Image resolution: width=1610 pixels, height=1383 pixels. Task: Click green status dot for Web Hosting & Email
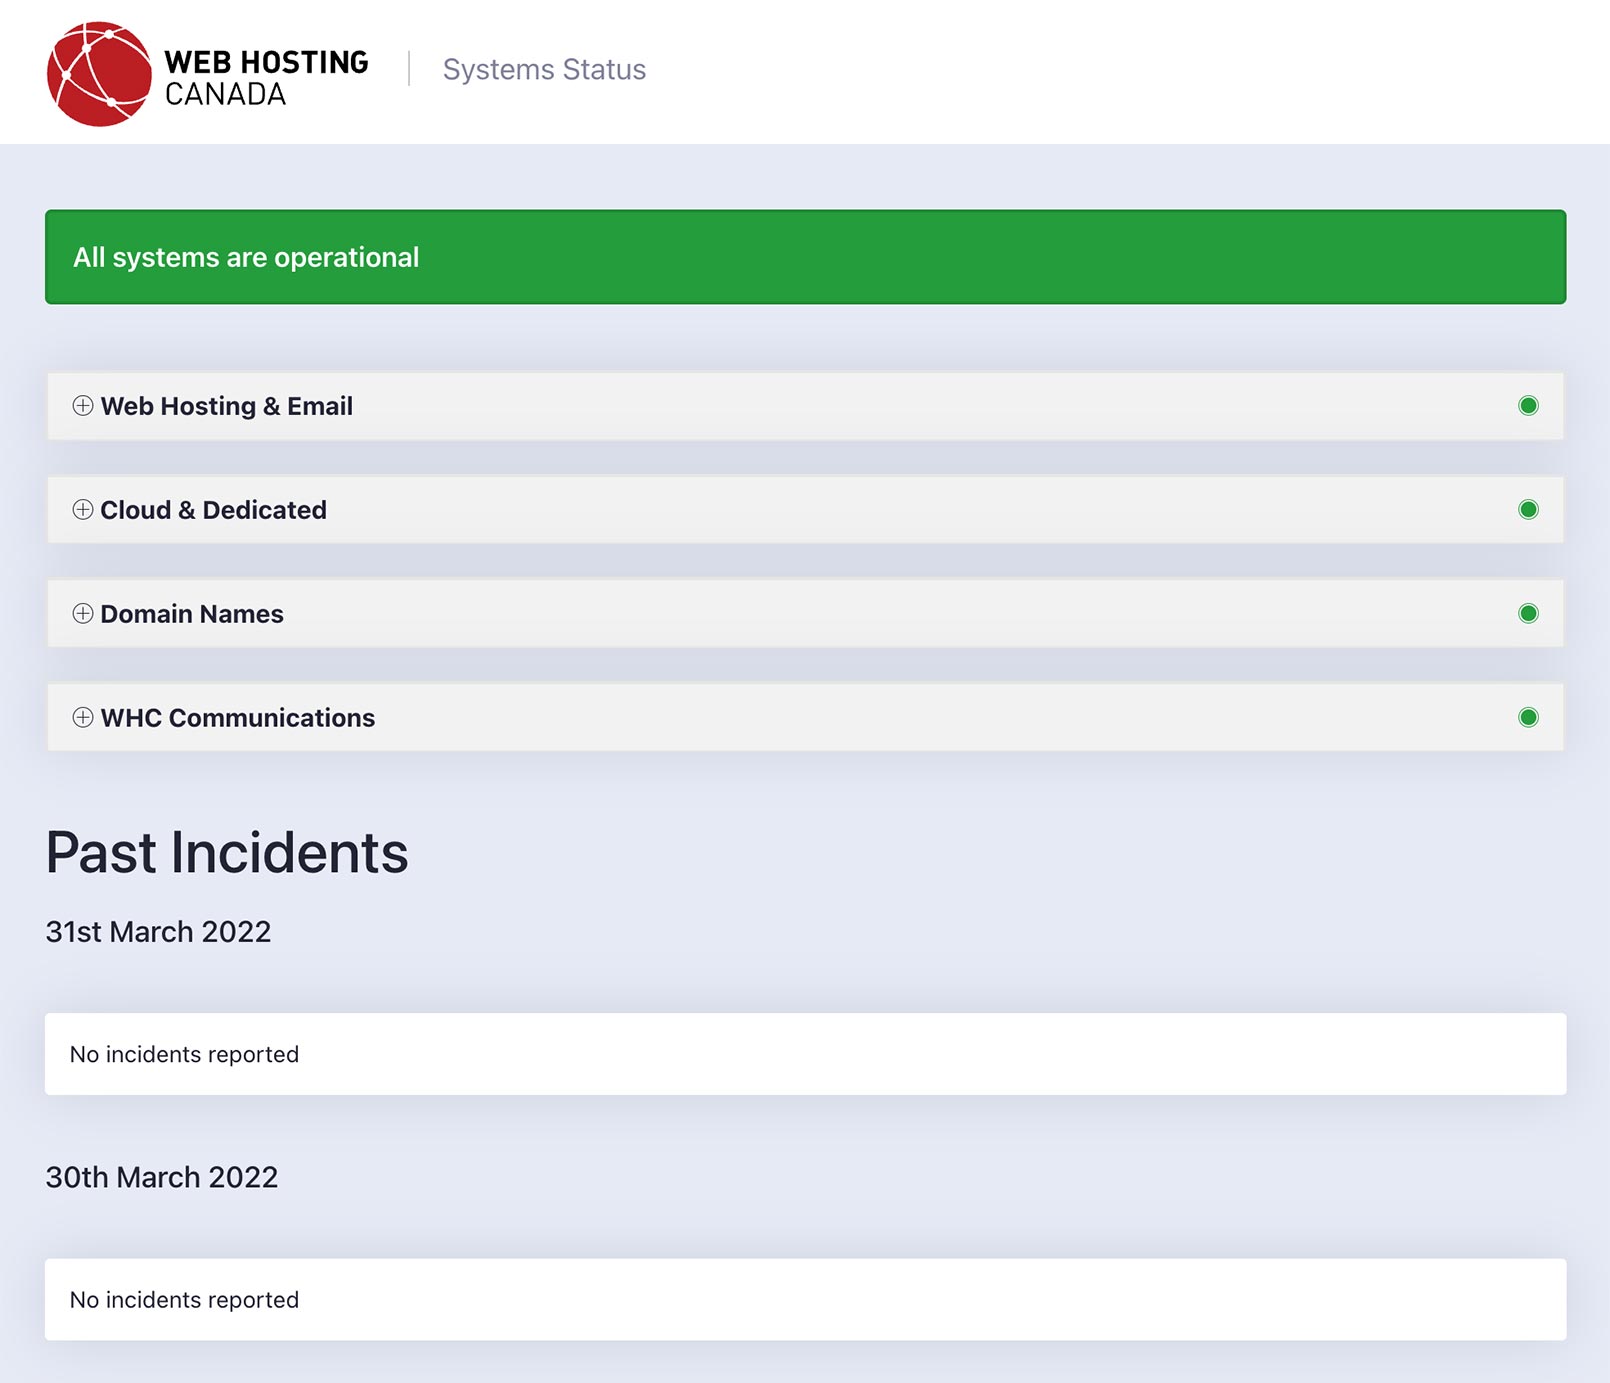pyautogui.click(x=1528, y=405)
